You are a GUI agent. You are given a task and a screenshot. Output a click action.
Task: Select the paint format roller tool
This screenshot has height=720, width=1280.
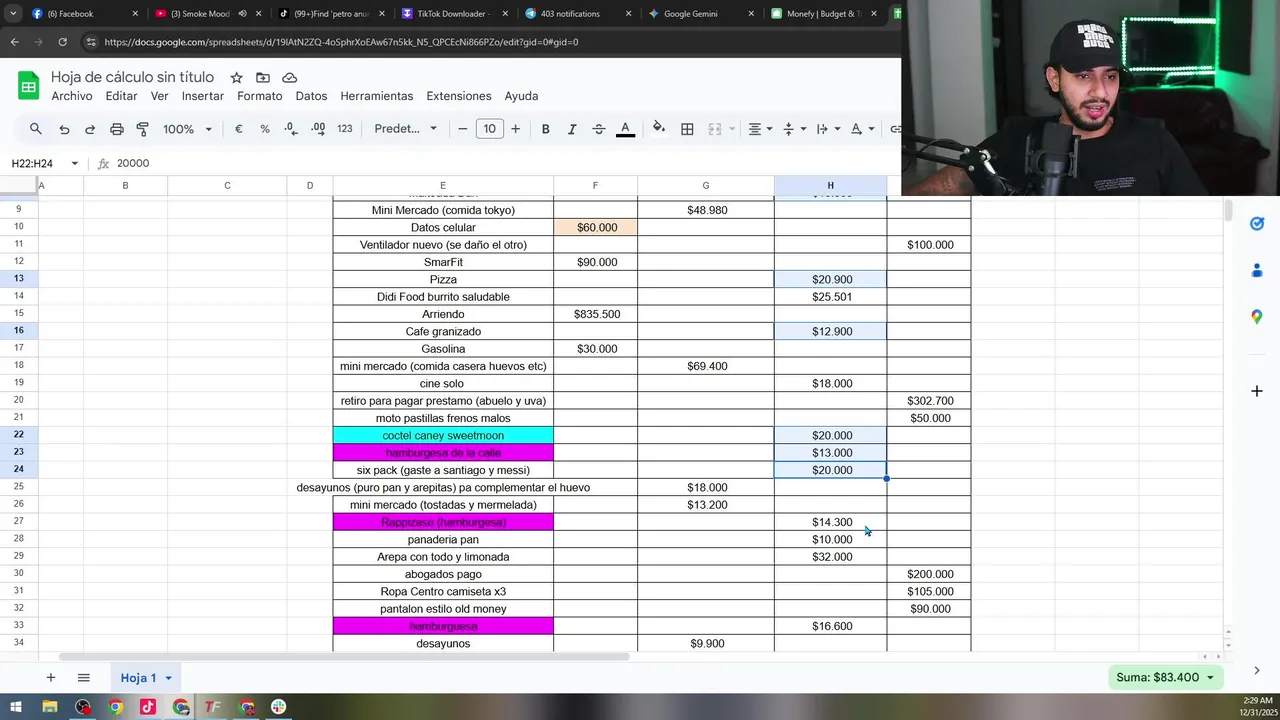click(x=142, y=129)
